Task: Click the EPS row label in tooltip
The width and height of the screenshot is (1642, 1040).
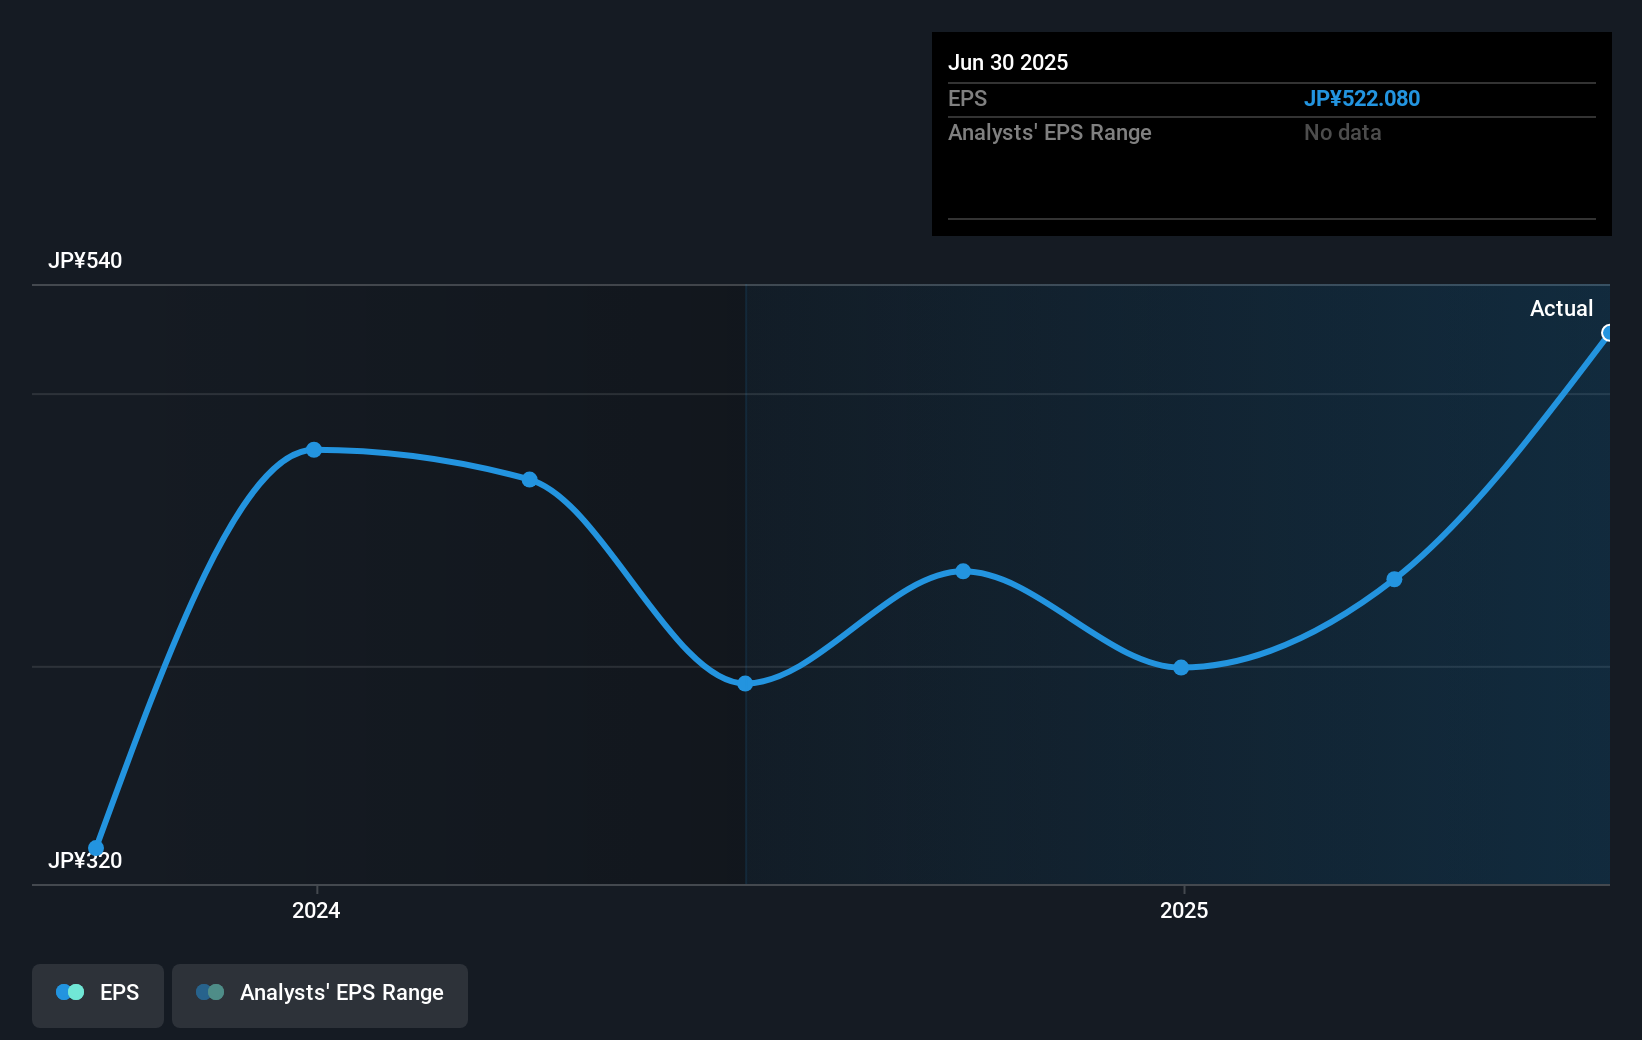Action: (967, 99)
